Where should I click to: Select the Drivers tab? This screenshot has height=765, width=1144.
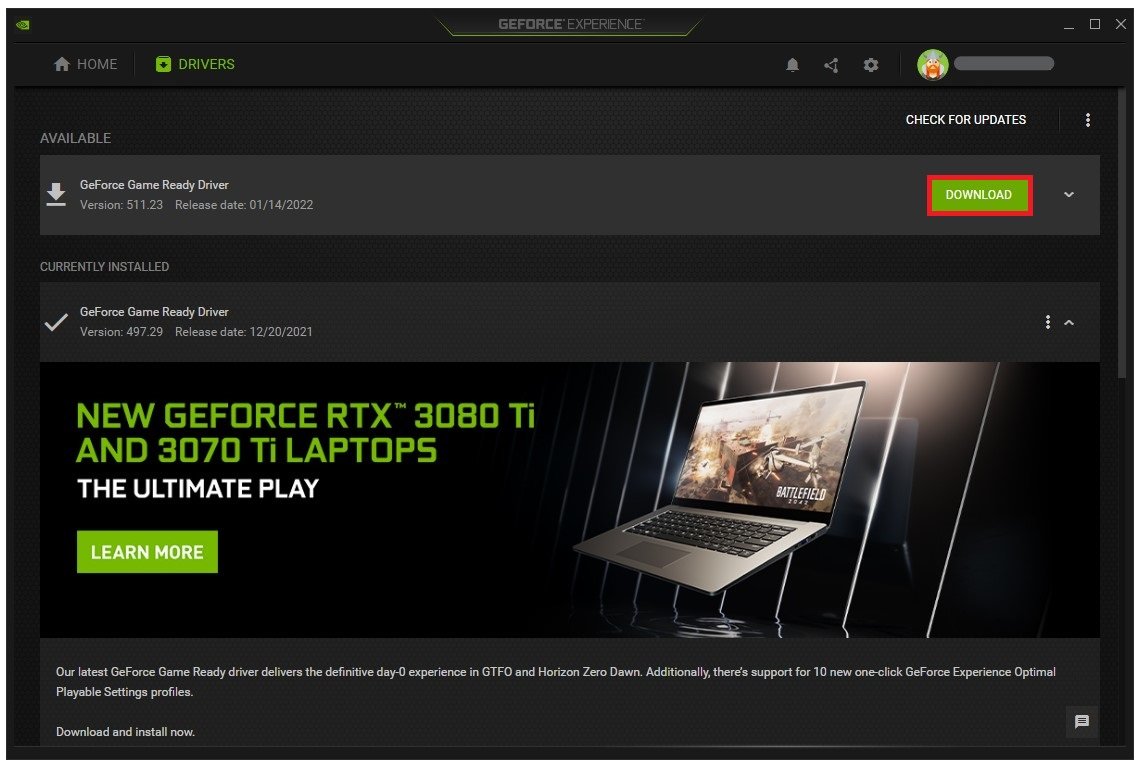195,64
